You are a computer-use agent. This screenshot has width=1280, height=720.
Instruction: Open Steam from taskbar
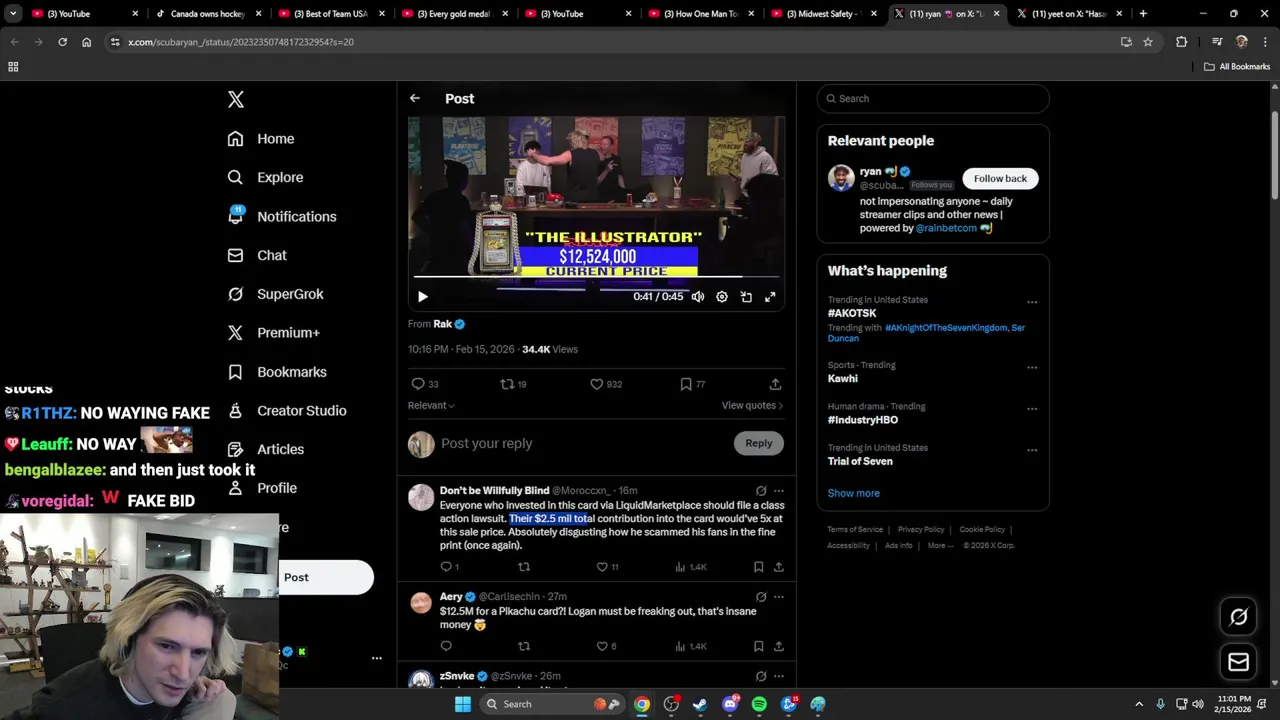click(700, 704)
